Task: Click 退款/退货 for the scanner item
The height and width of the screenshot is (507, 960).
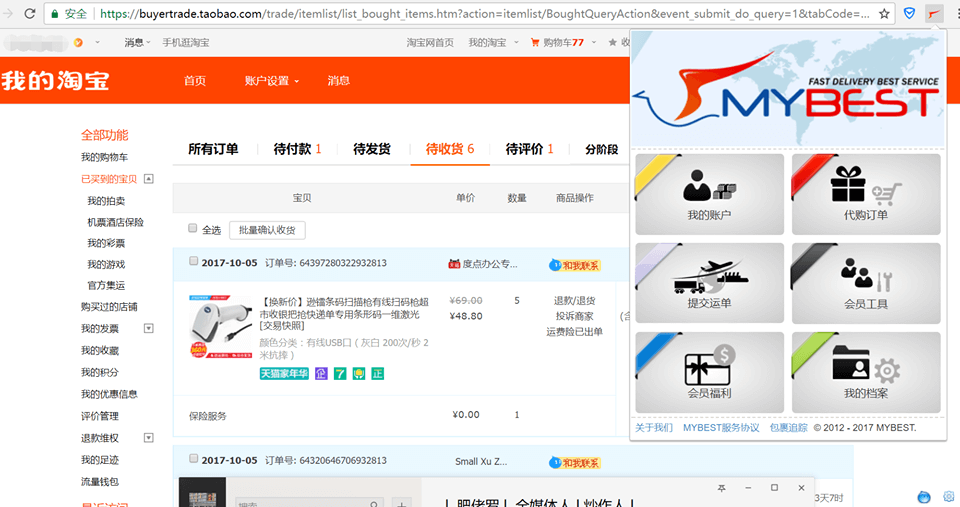Action: pyautogui.click(x=574, y=301)
